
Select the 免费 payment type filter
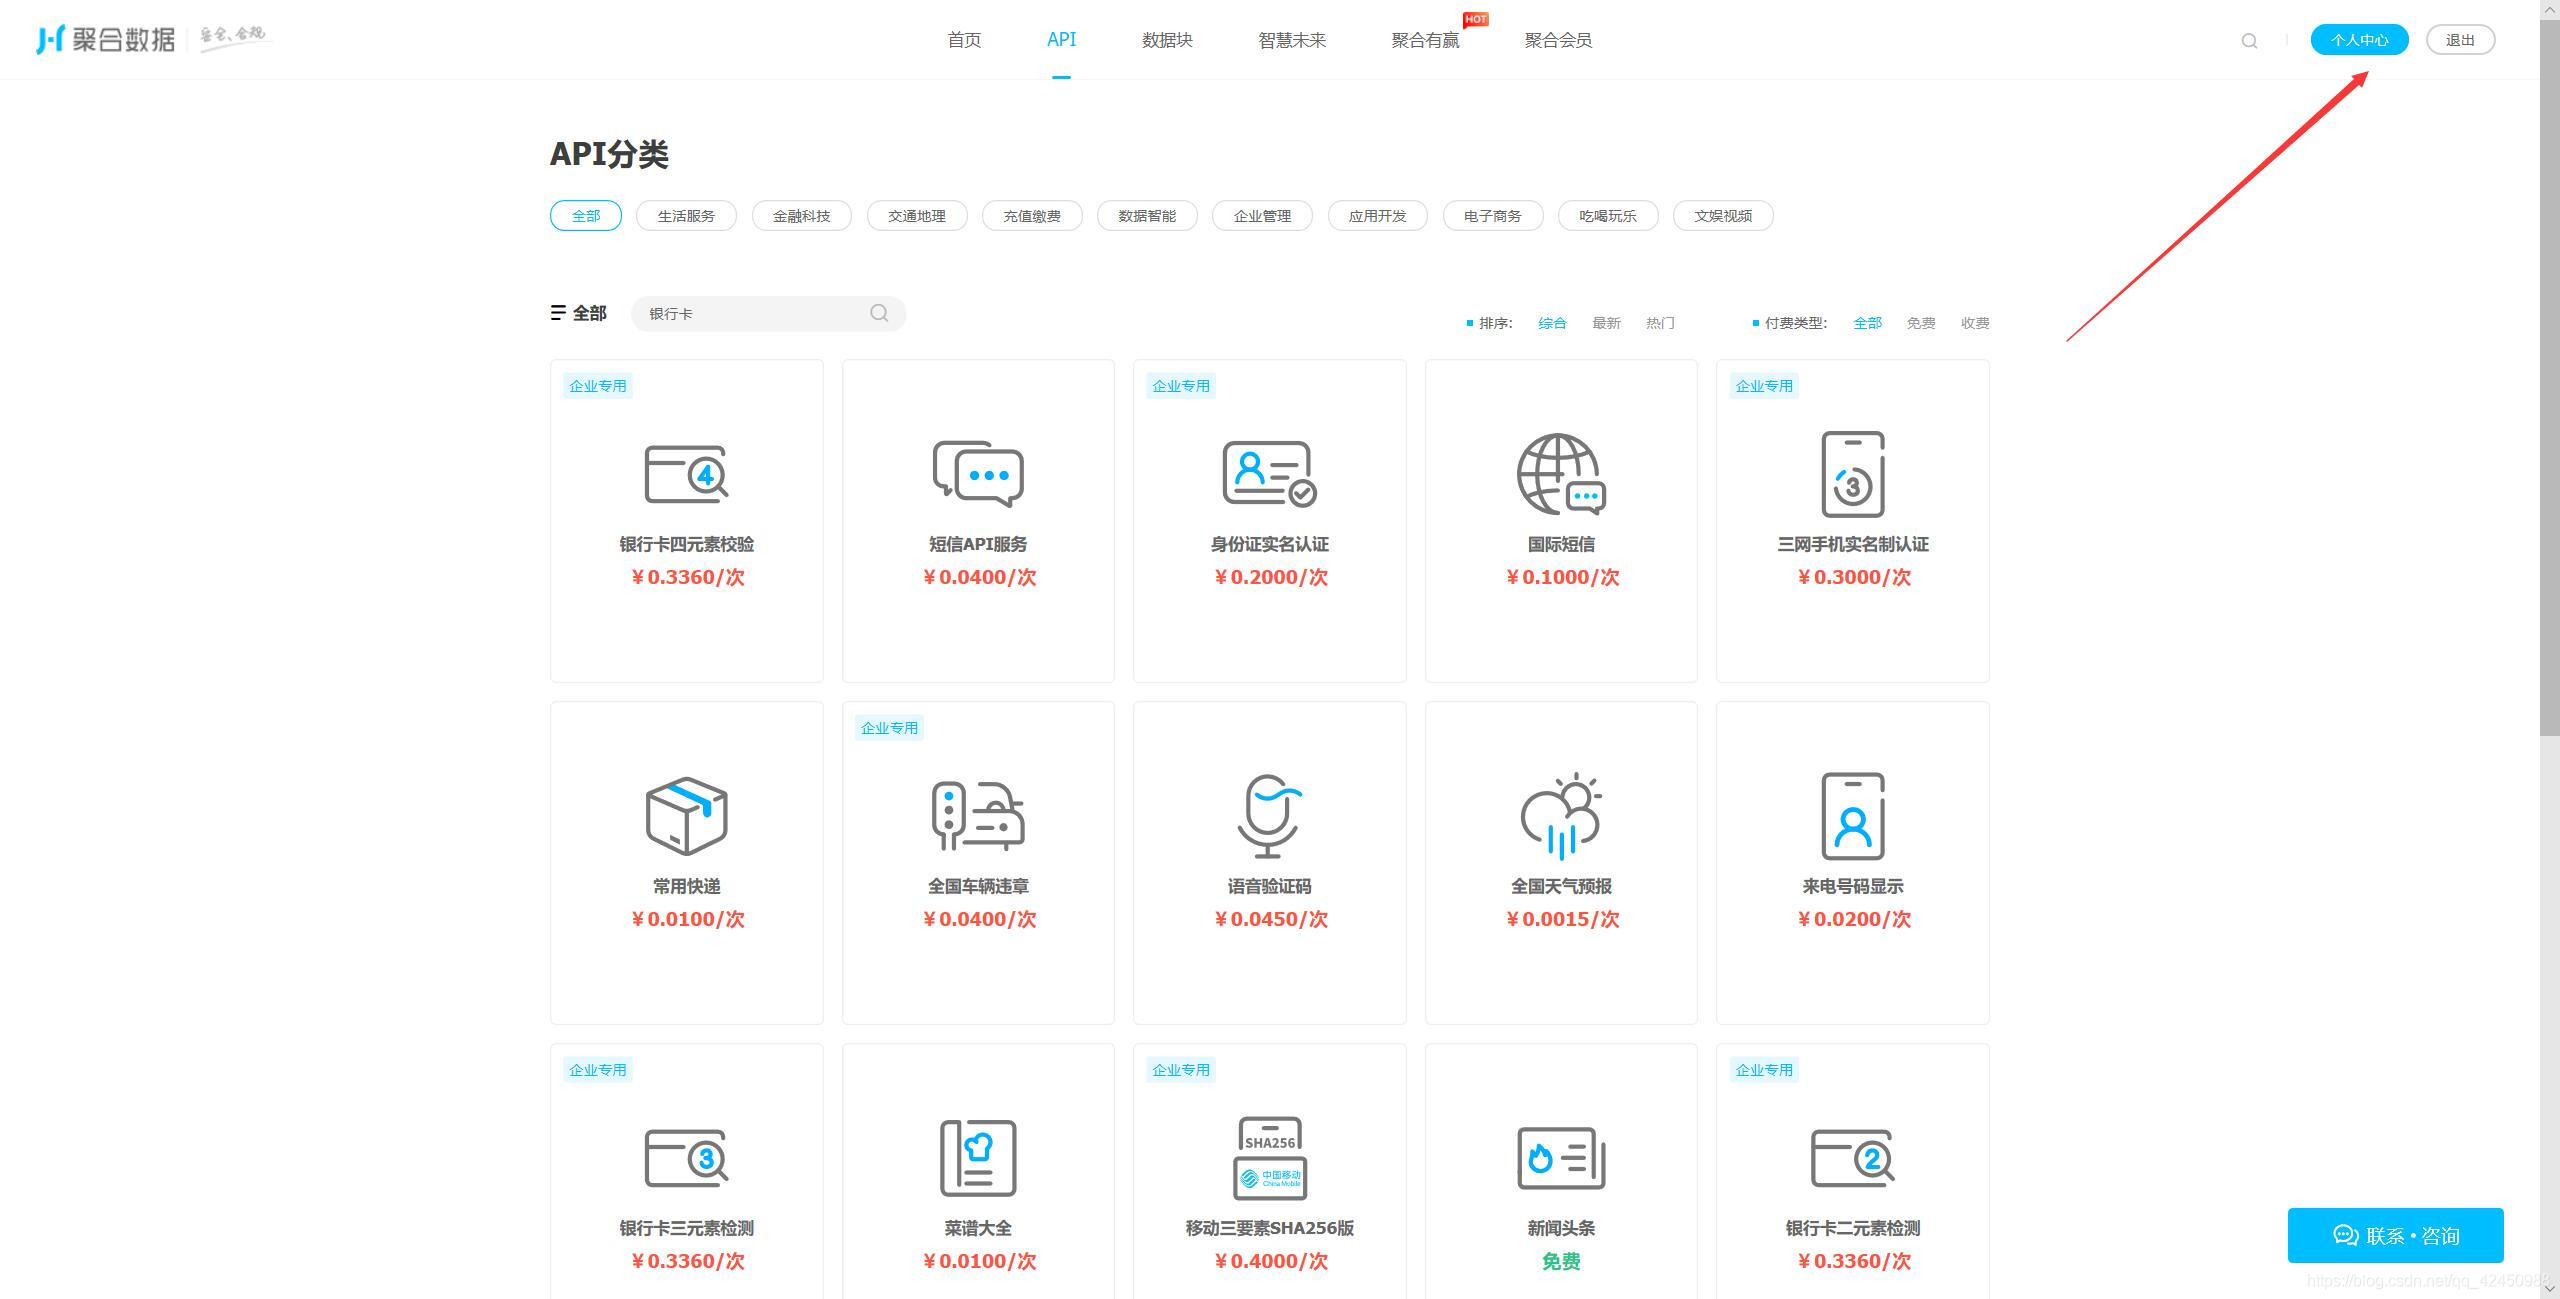pos(1920,323)
